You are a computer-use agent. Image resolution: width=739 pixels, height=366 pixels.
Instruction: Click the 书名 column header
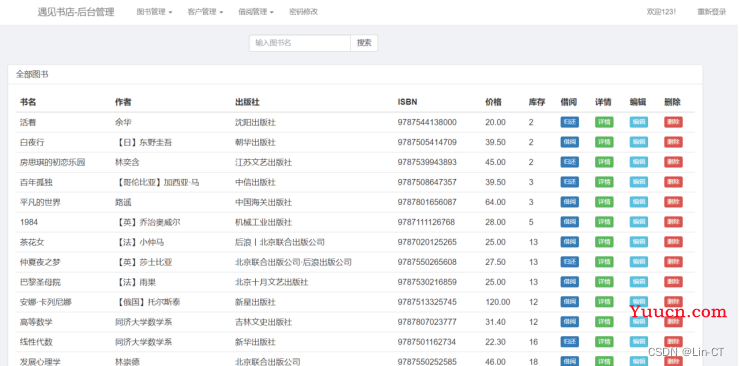[x=28, y=102]
